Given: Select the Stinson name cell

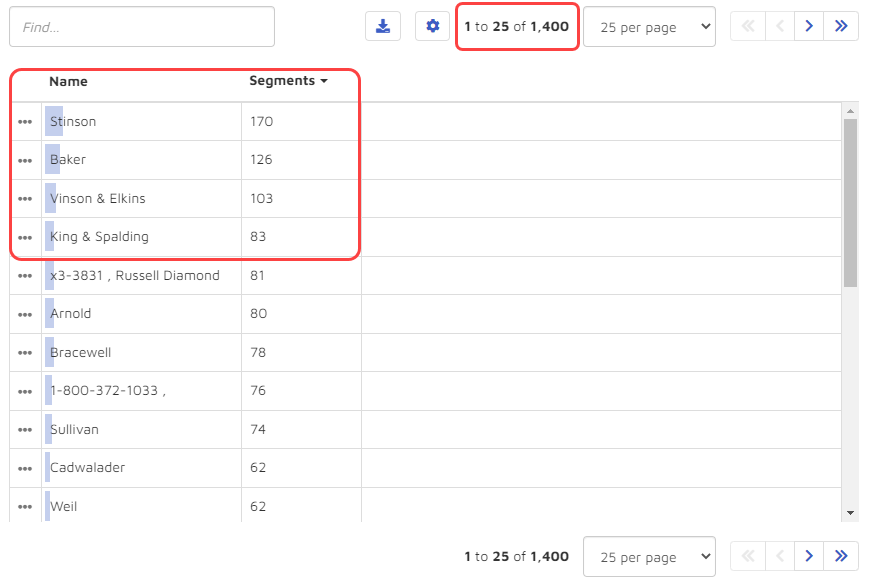Looking at the screenshot, I should 141,121.
